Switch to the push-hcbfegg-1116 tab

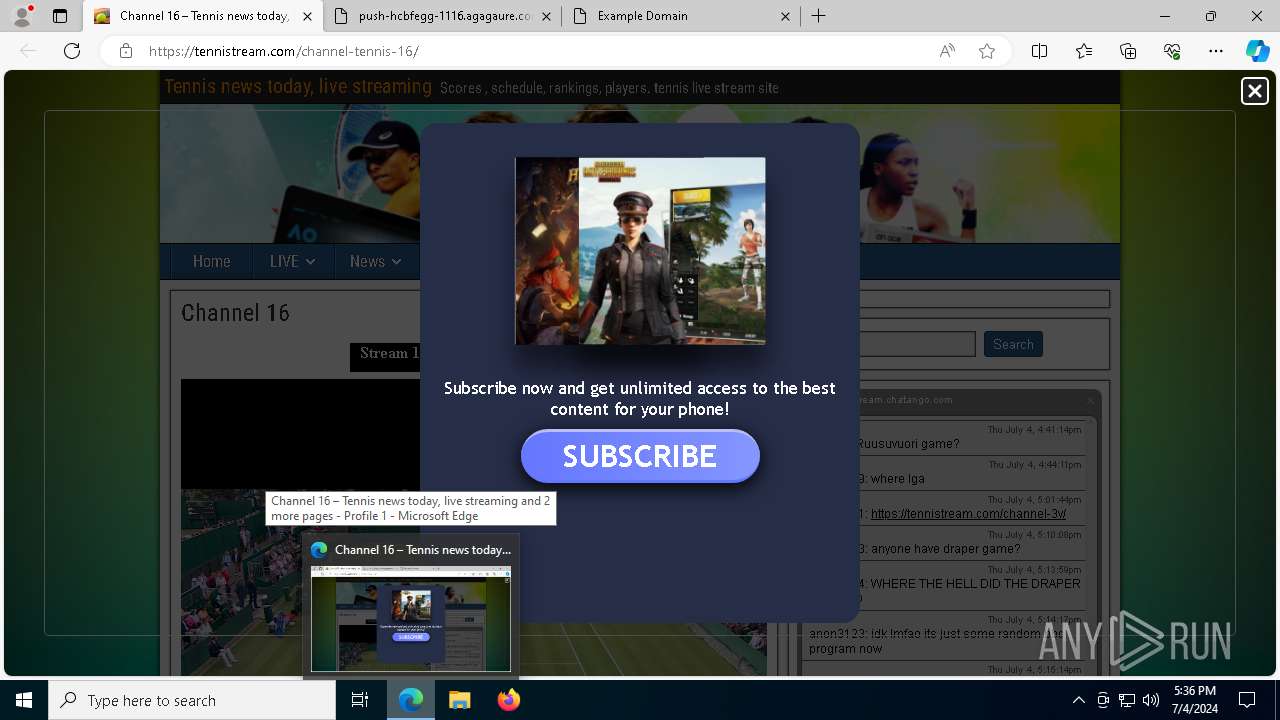445,16
